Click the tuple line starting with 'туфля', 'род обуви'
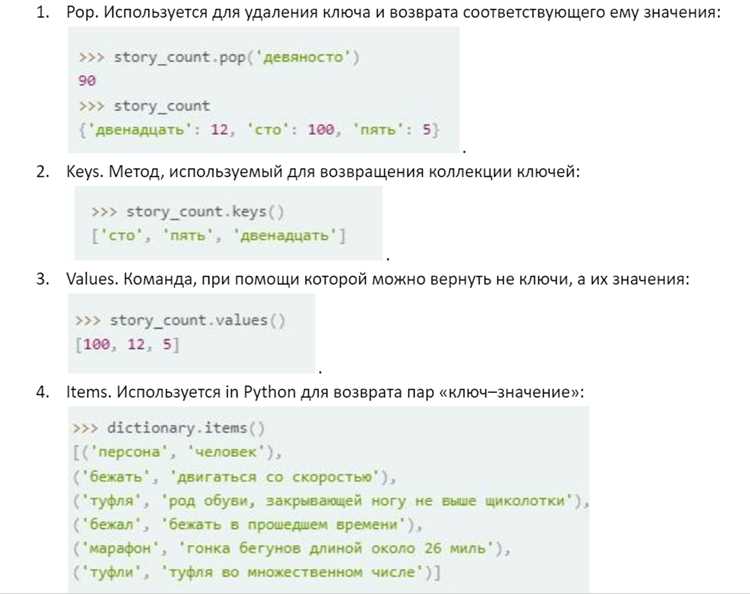 (x=331, y=501)
